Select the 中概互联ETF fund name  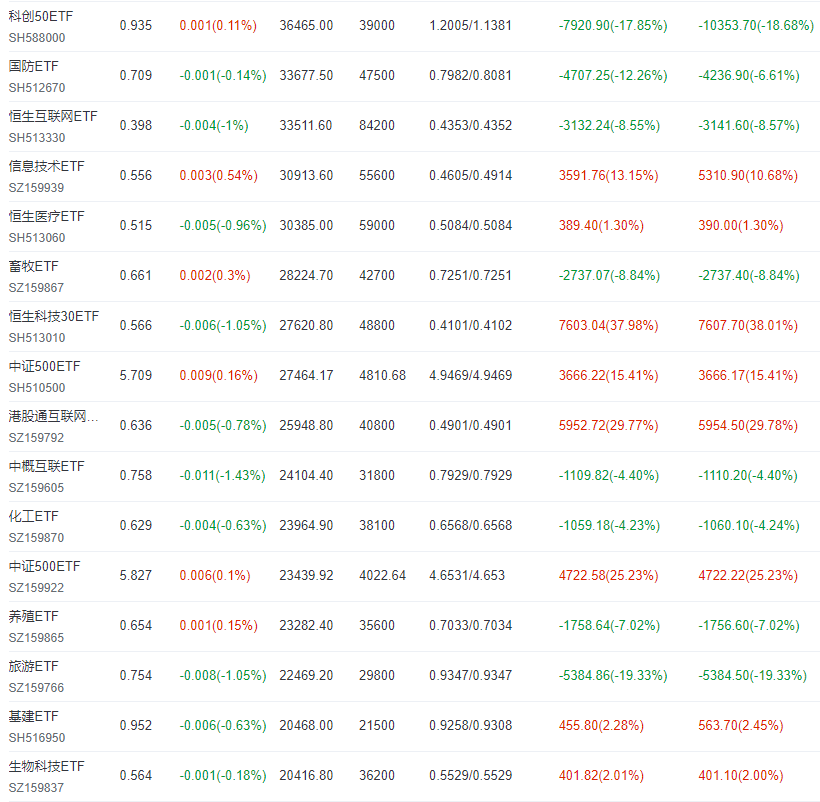tap(47, 466)
